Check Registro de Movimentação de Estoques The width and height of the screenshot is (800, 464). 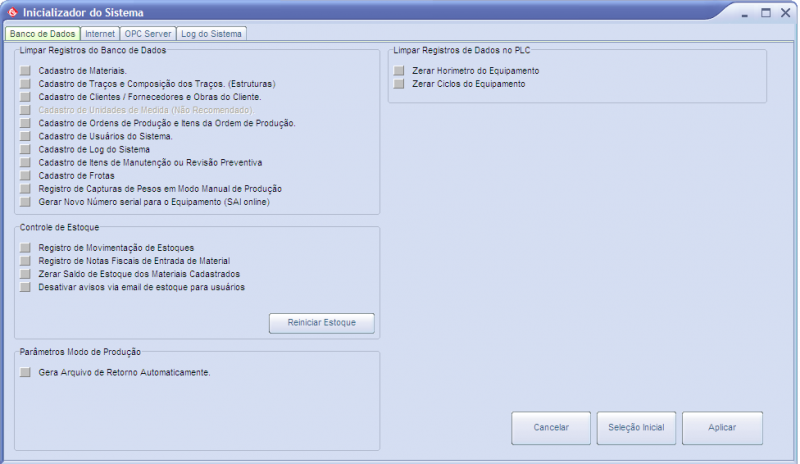[26, 248]
